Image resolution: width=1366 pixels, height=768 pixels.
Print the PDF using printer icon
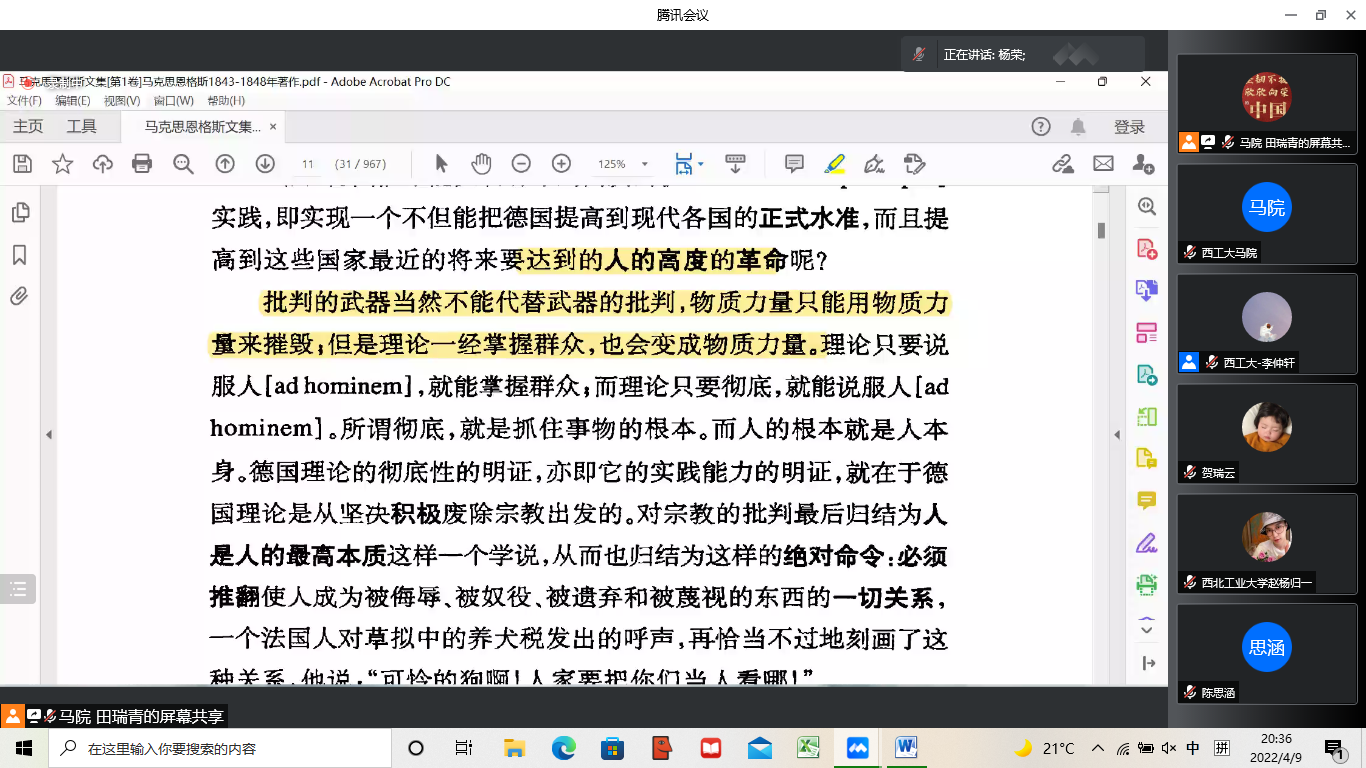tap(142, 164)
